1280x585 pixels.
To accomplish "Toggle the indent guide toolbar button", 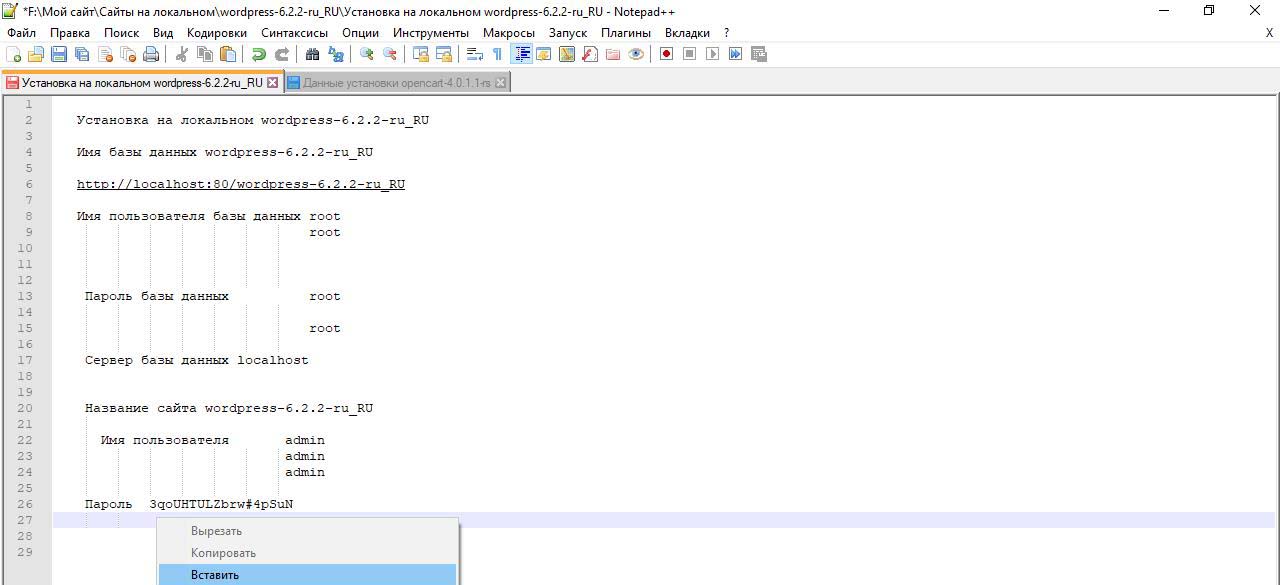I will (x=521, y=54).
